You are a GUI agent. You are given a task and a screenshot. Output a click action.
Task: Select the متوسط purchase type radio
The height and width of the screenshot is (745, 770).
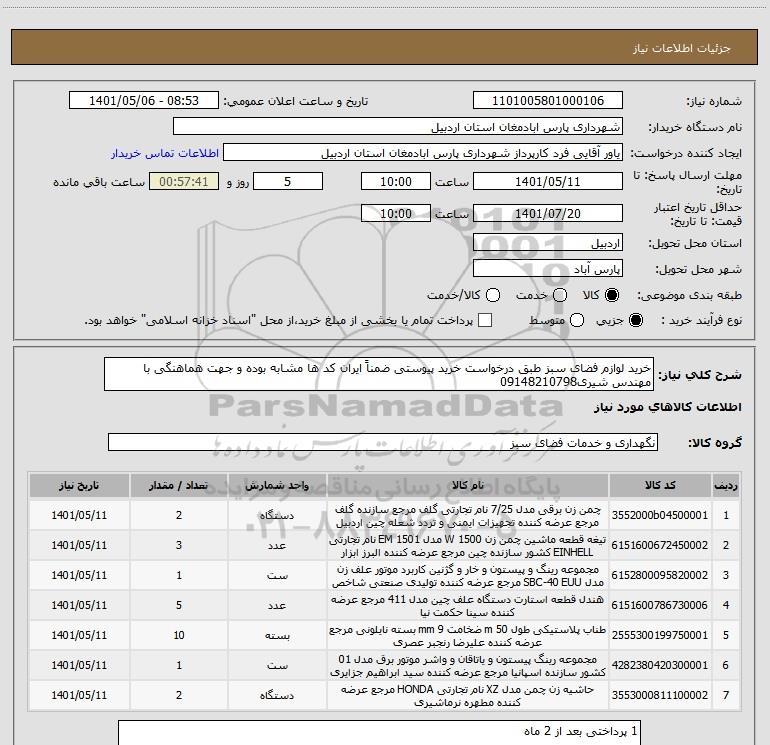point(577,321)
